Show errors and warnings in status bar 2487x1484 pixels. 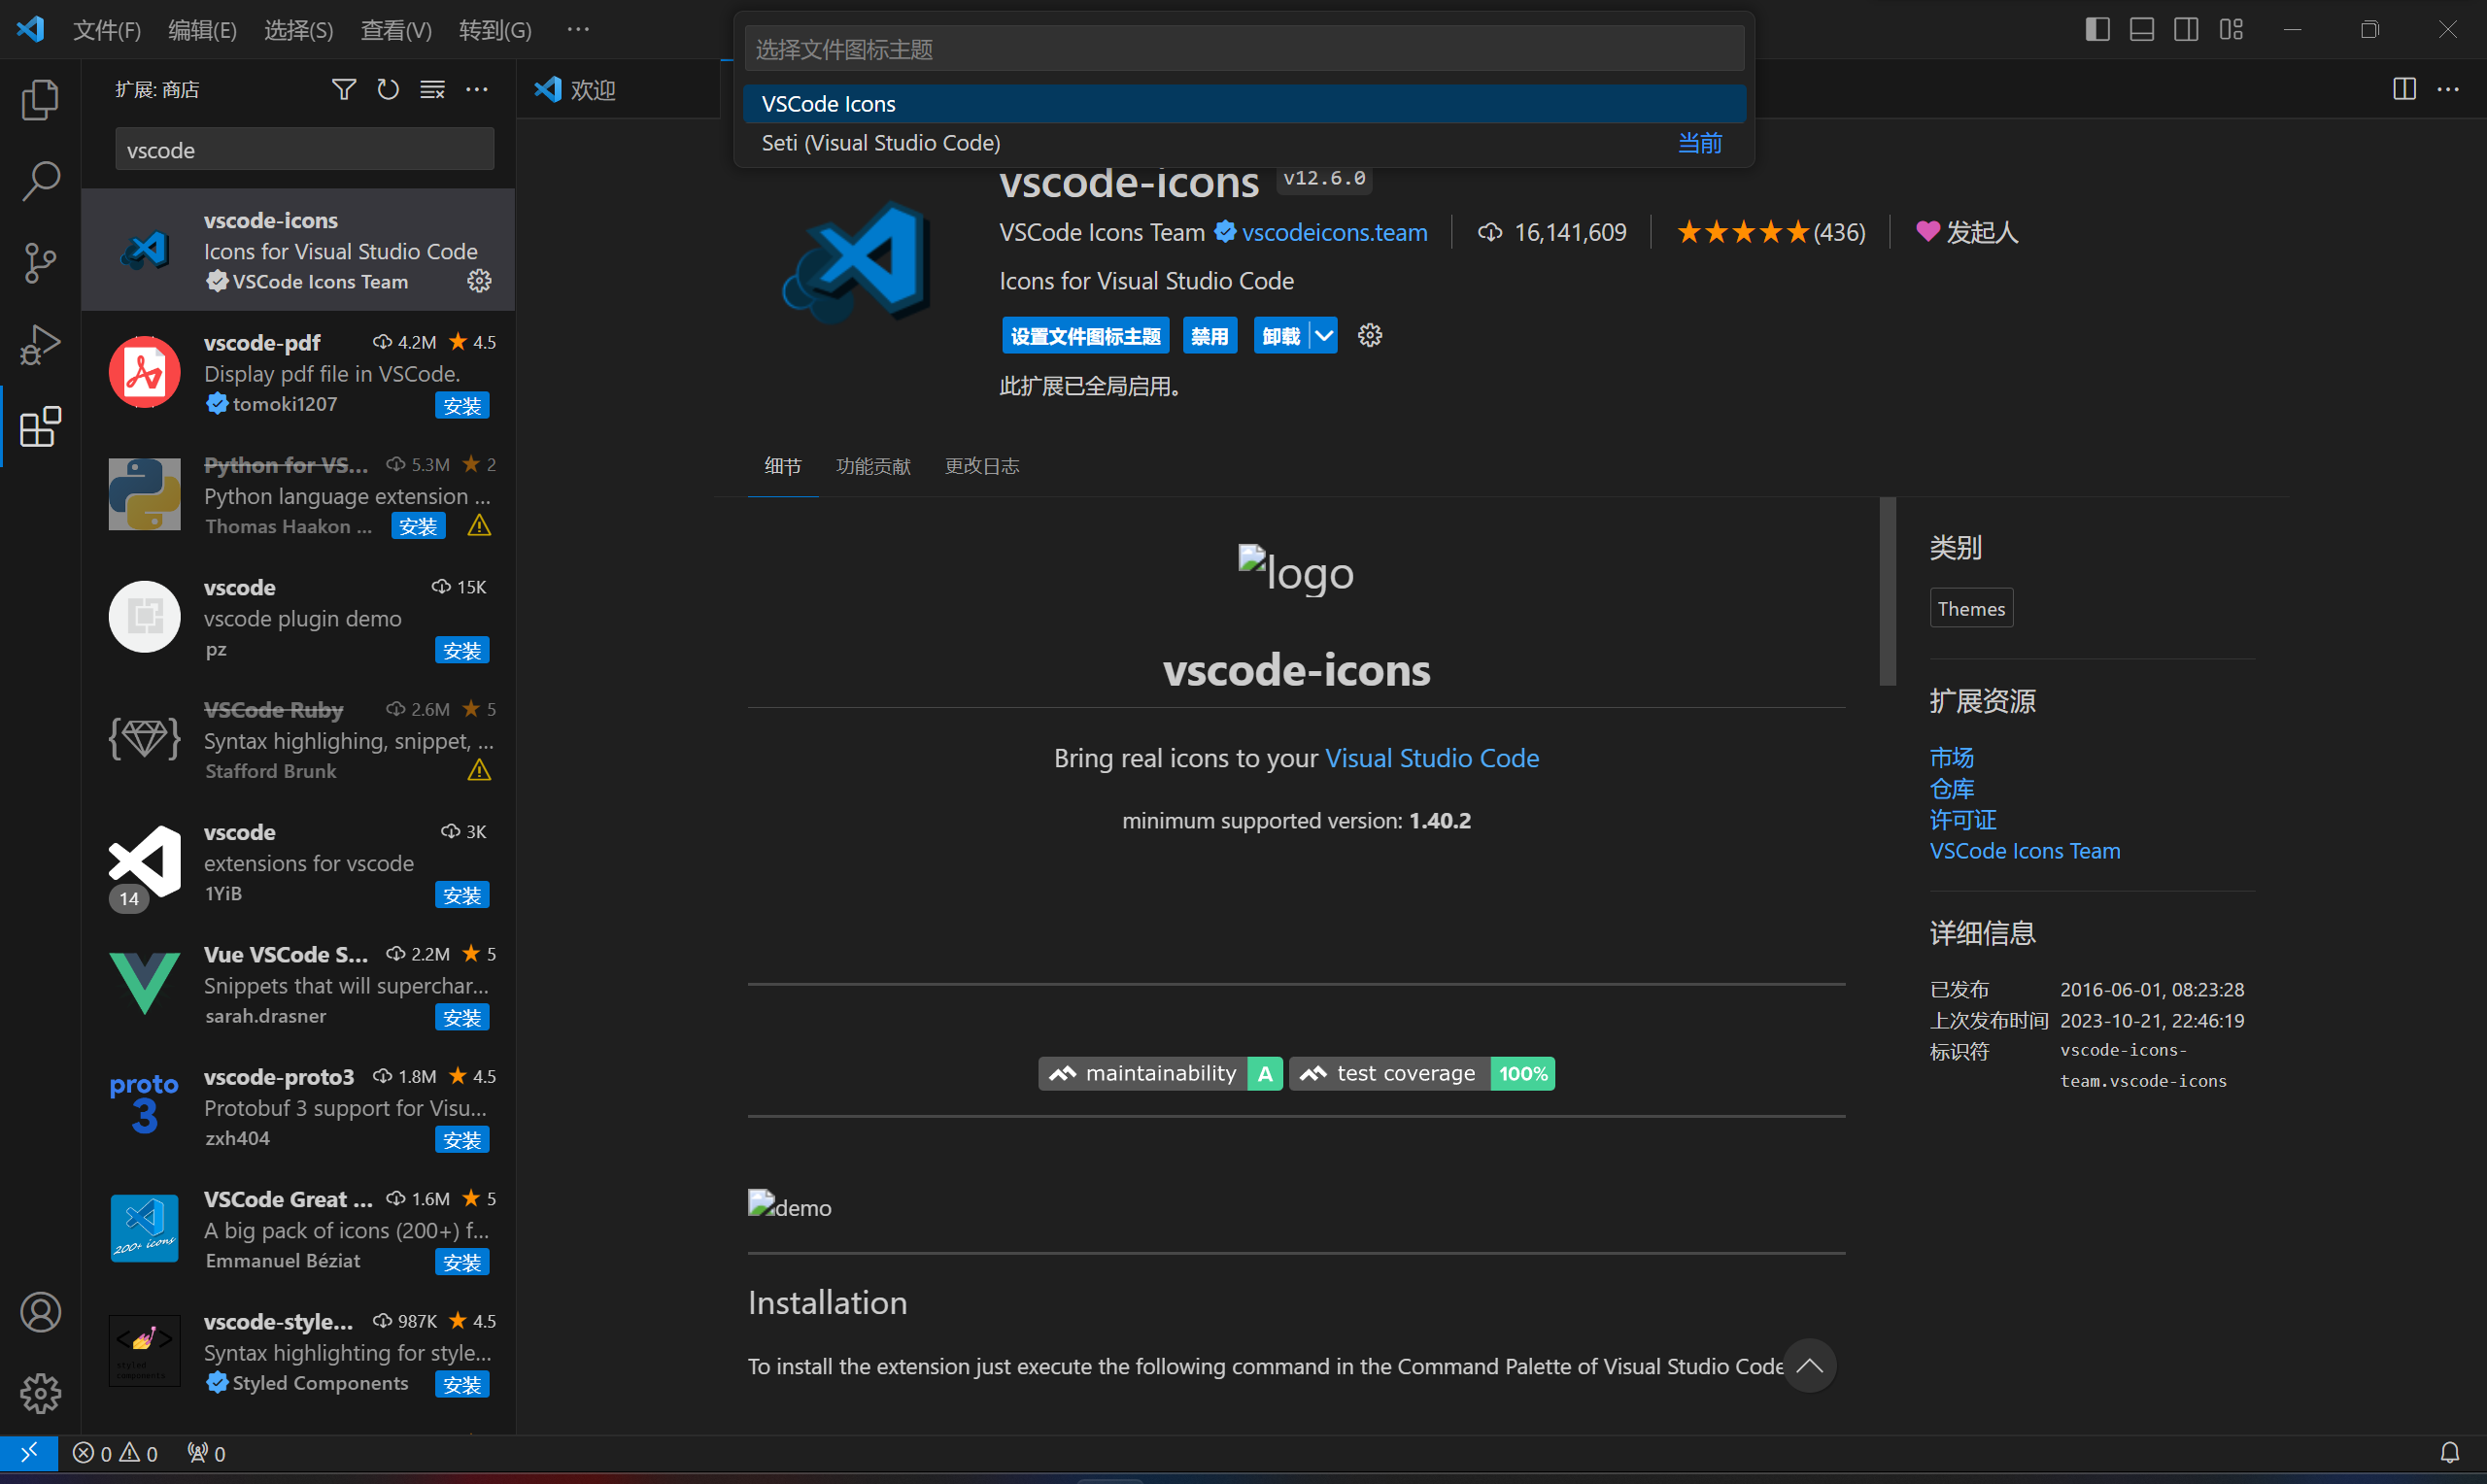click(116, 1453)
